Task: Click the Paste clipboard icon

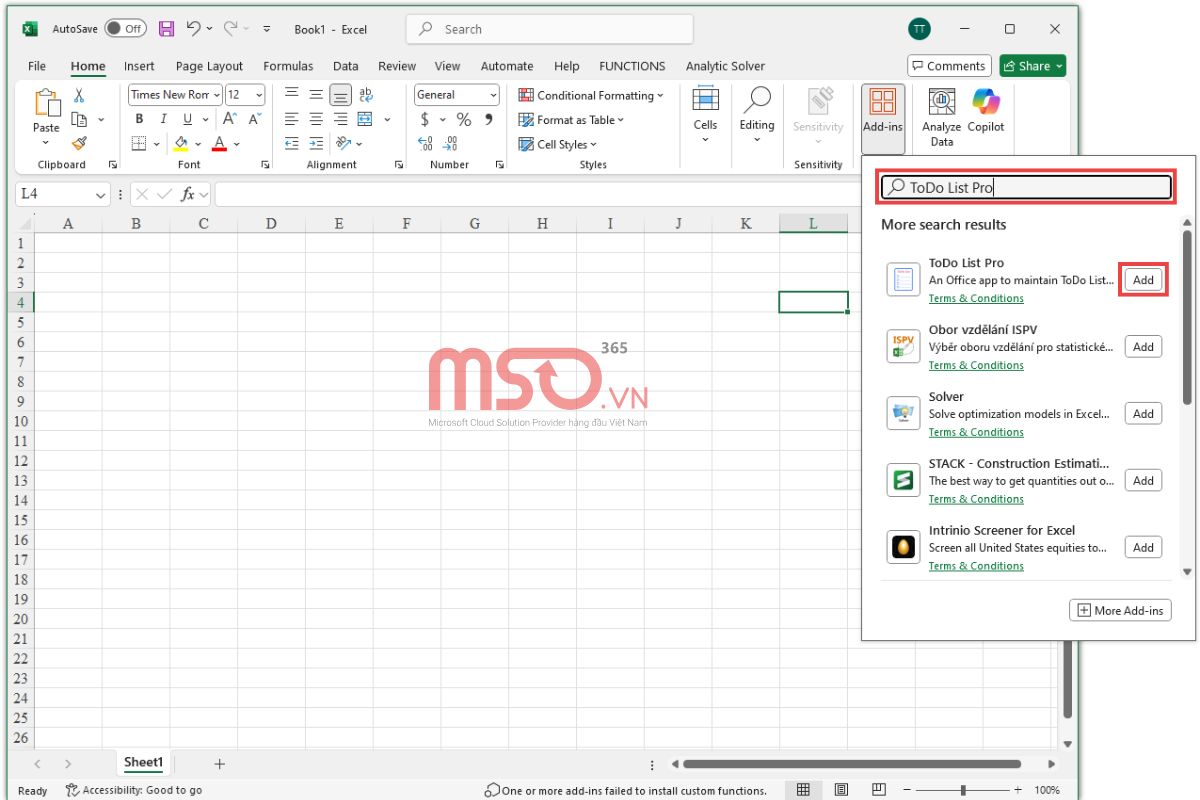Action: 46,103
